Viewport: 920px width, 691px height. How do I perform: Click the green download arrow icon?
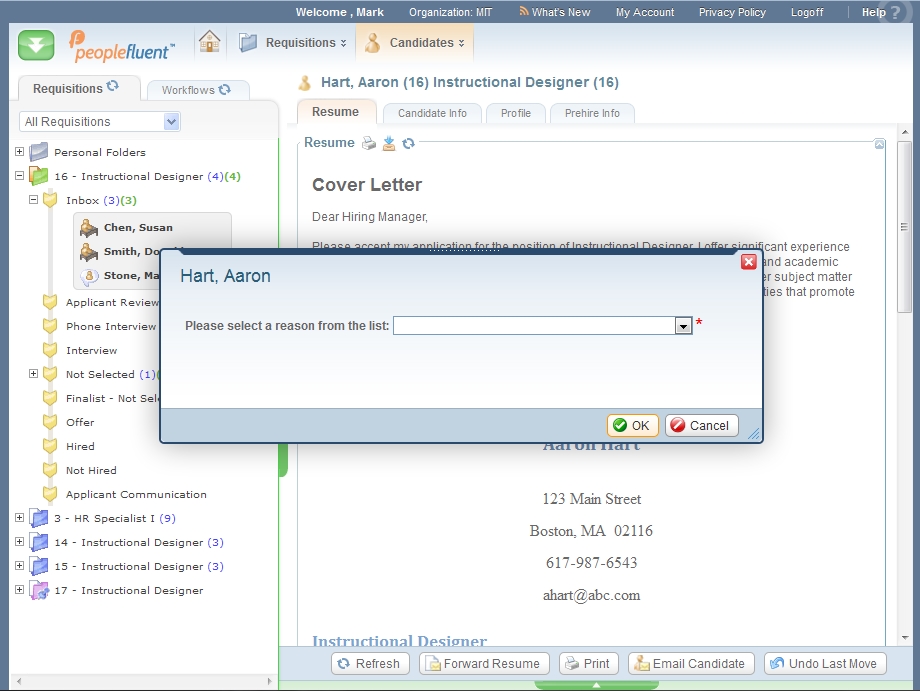[x=36, y=45]
